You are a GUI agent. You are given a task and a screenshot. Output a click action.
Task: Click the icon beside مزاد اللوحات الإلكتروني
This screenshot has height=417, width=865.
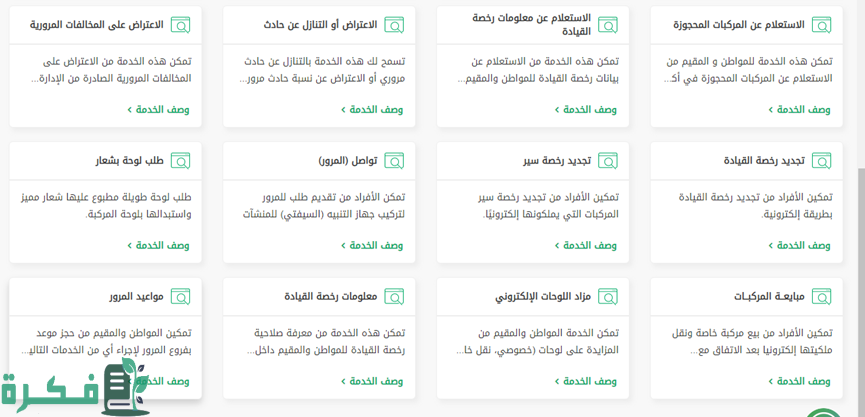[x=608, y=297]
